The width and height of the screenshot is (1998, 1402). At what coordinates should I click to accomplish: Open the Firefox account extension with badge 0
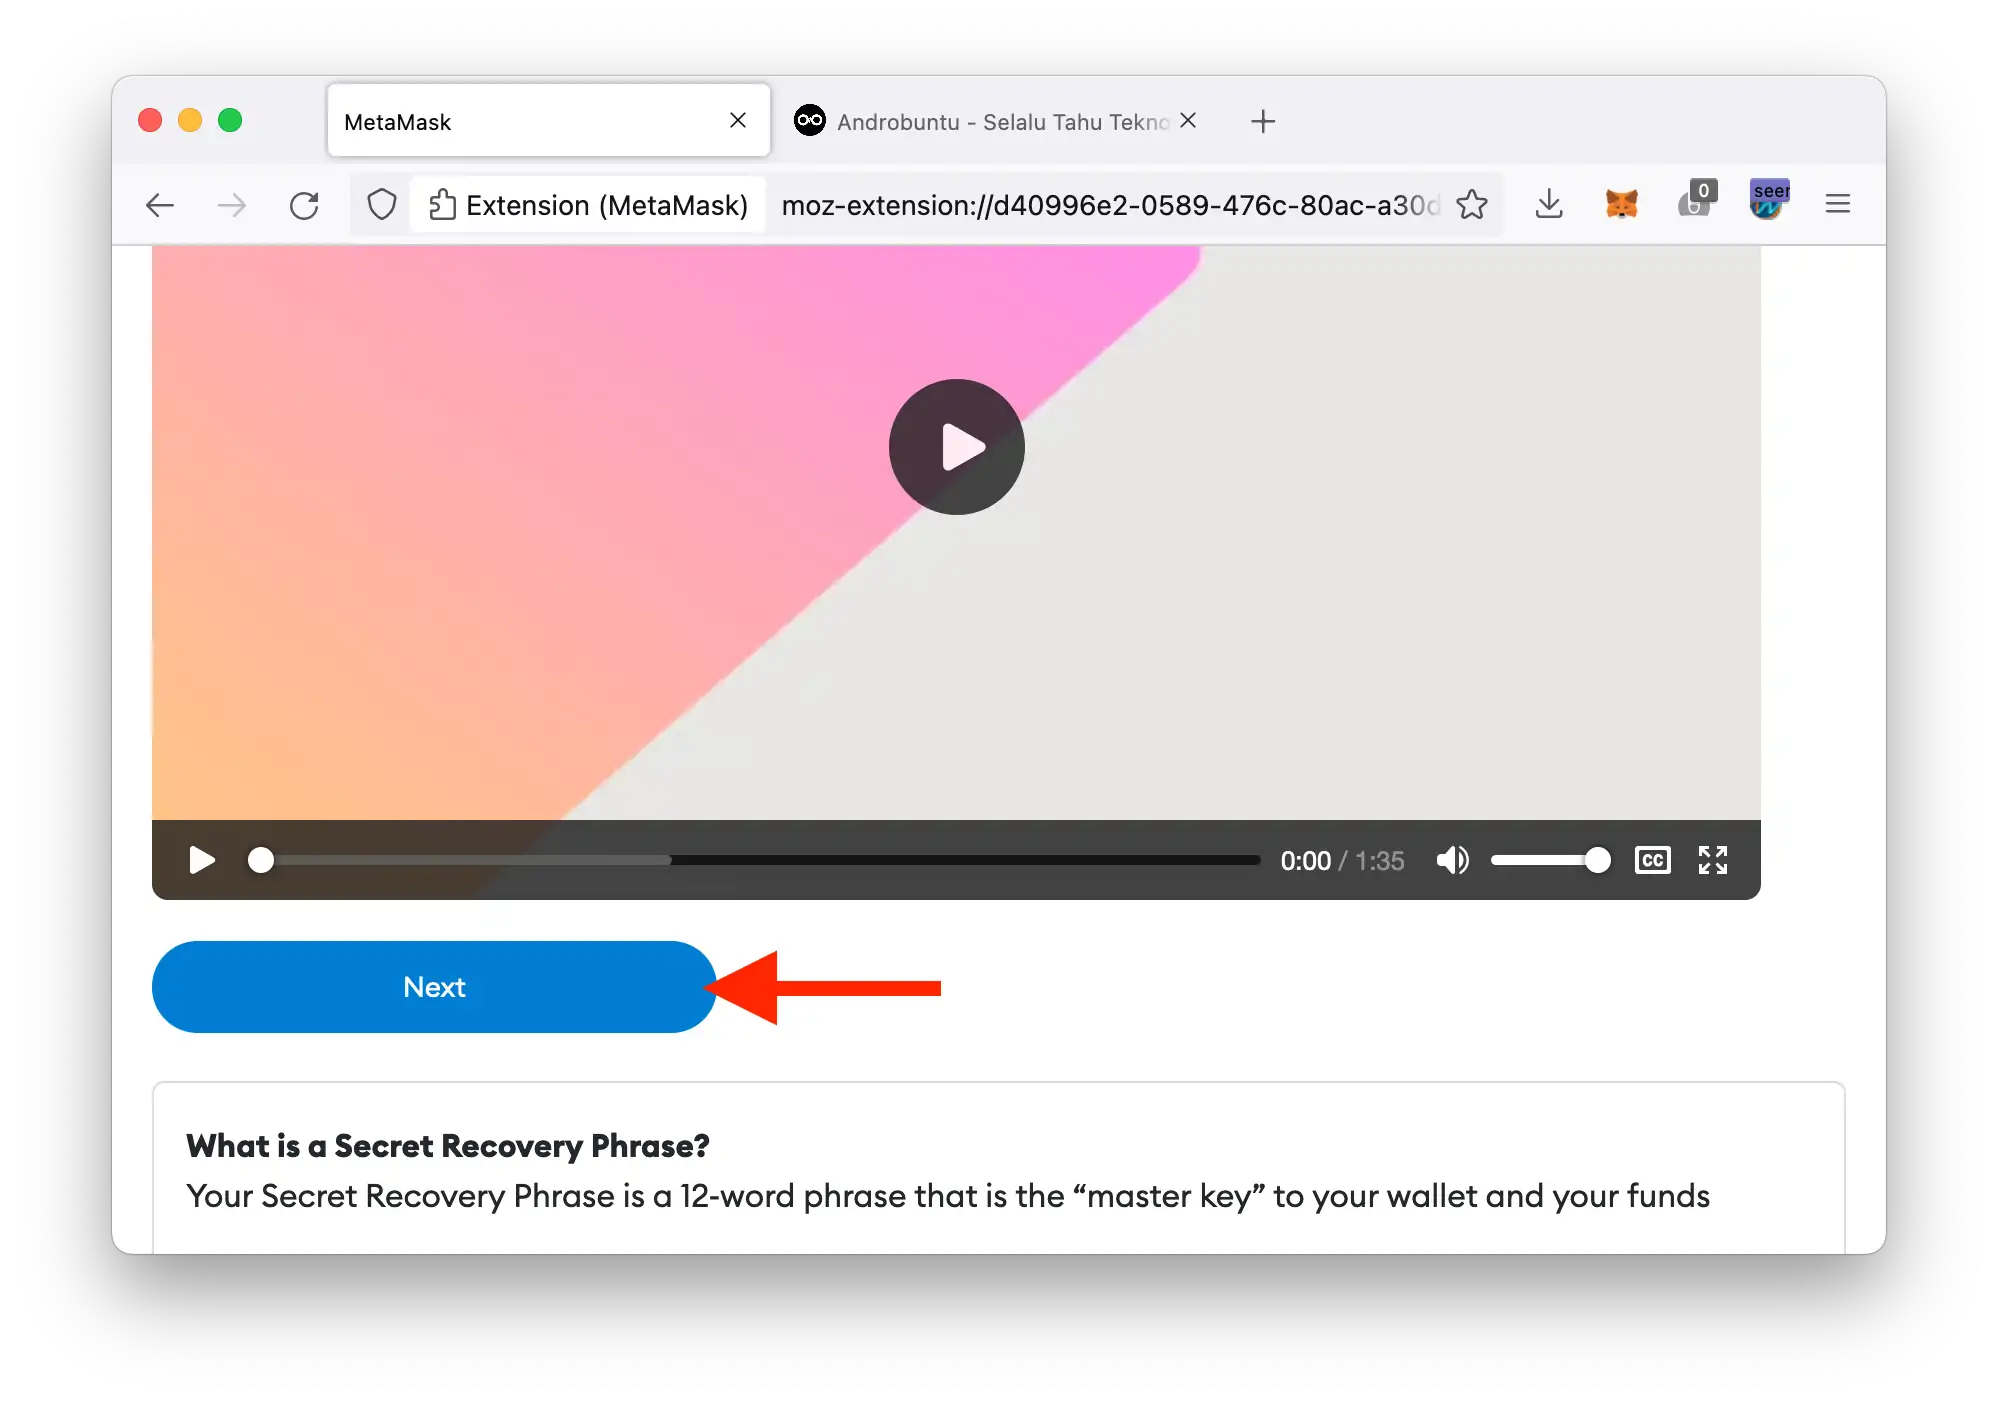(1693, 204)
